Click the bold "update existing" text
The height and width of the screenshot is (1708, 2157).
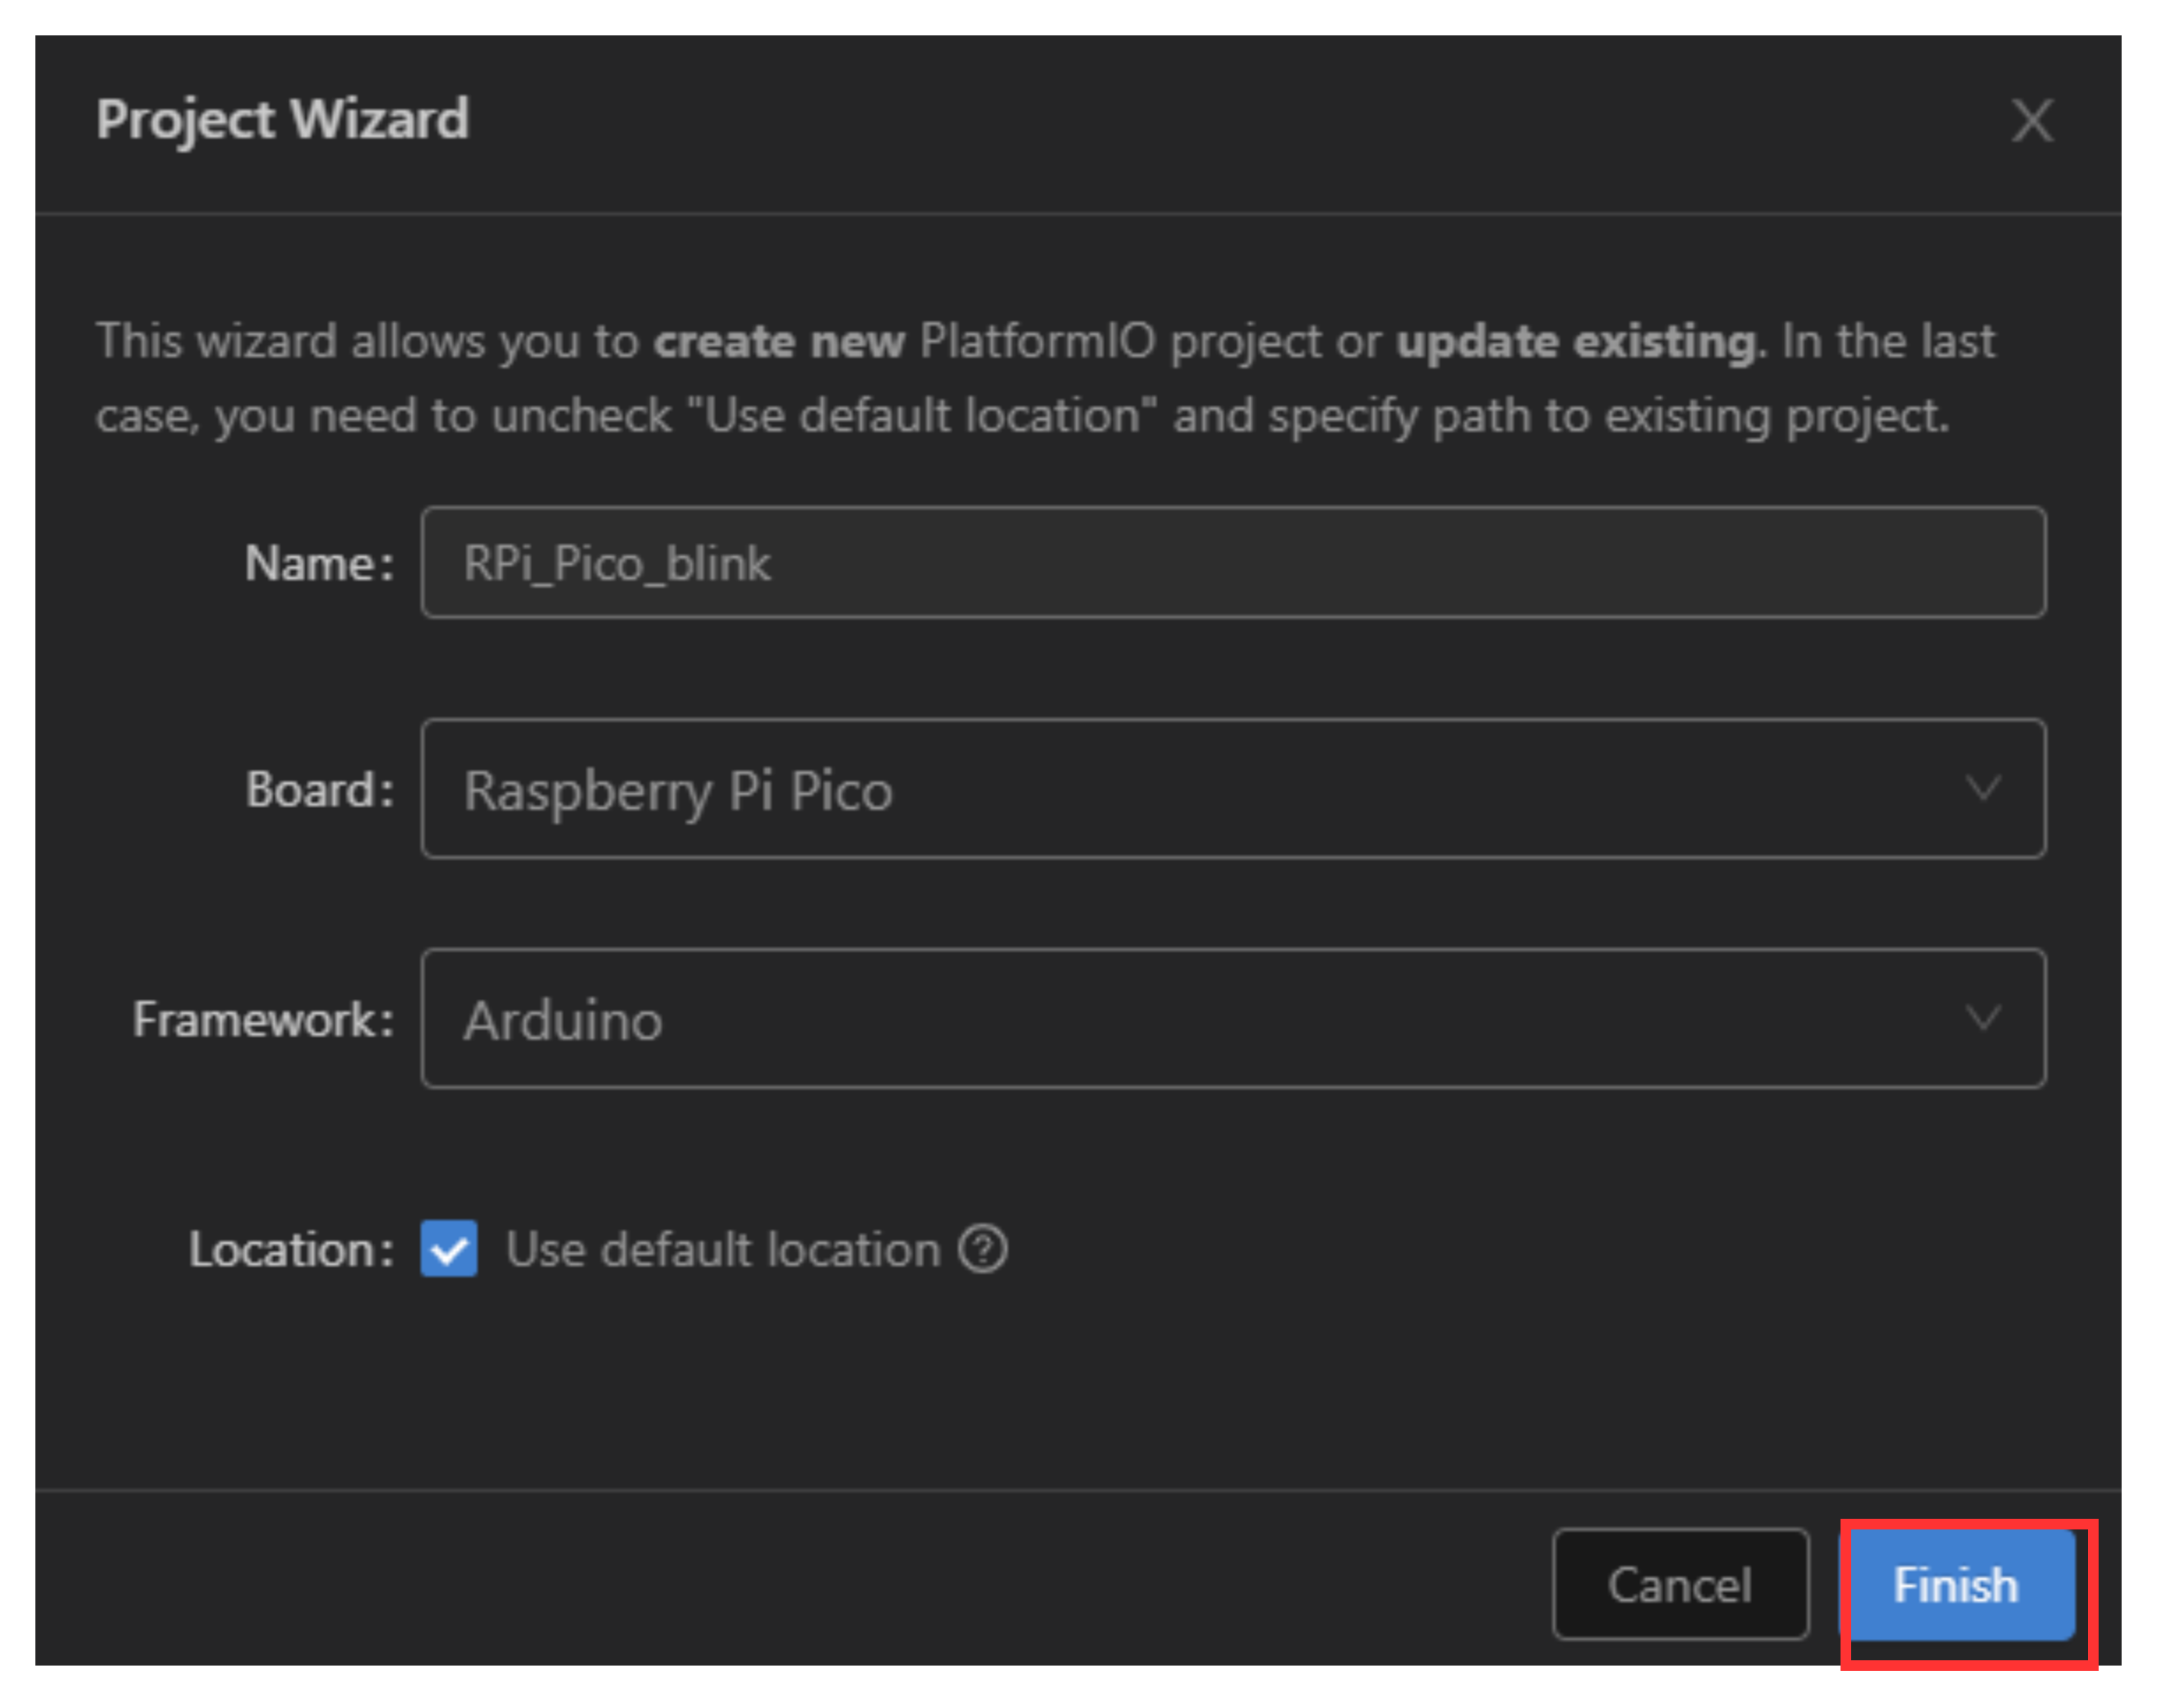[x=1577, y=342]
